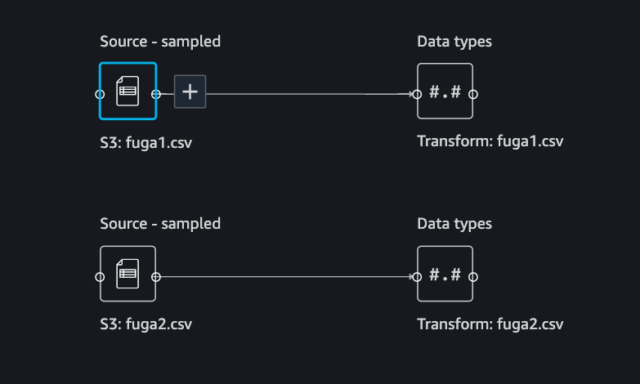Open the Data types node for fuga2.csv
Image resolution: width=640 pixels, height=384 pixels.
[445, 274]
